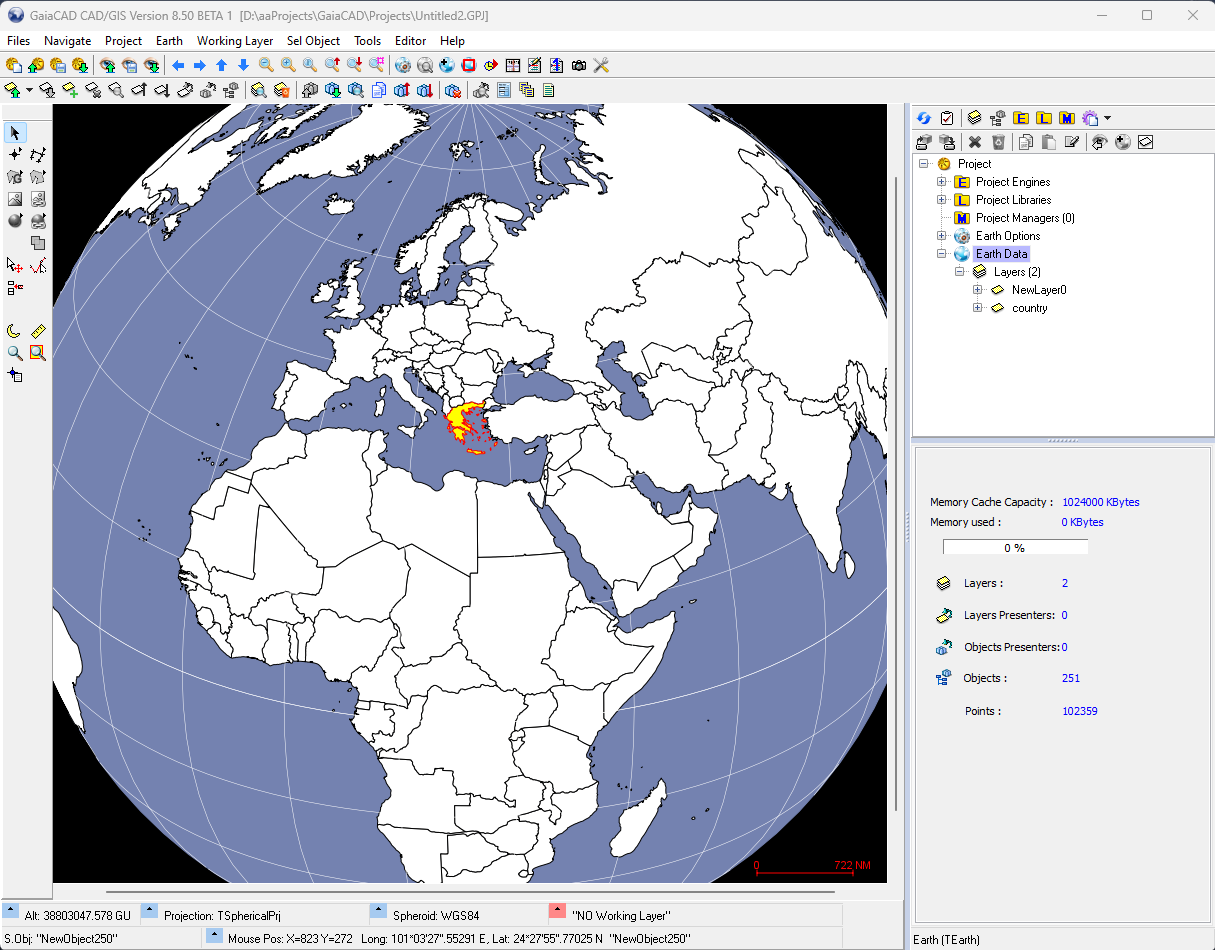This screenshot has width=1215, height=951.
Task: Collapse the Earth Data node
Action: (941, 254)
